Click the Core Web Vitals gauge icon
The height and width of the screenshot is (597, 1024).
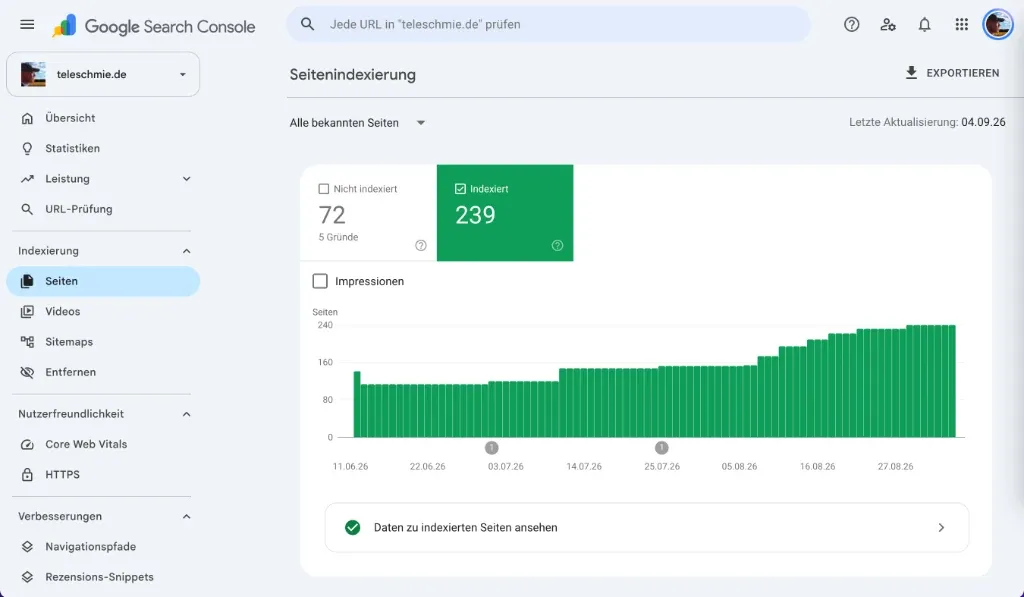click(27, 444)
